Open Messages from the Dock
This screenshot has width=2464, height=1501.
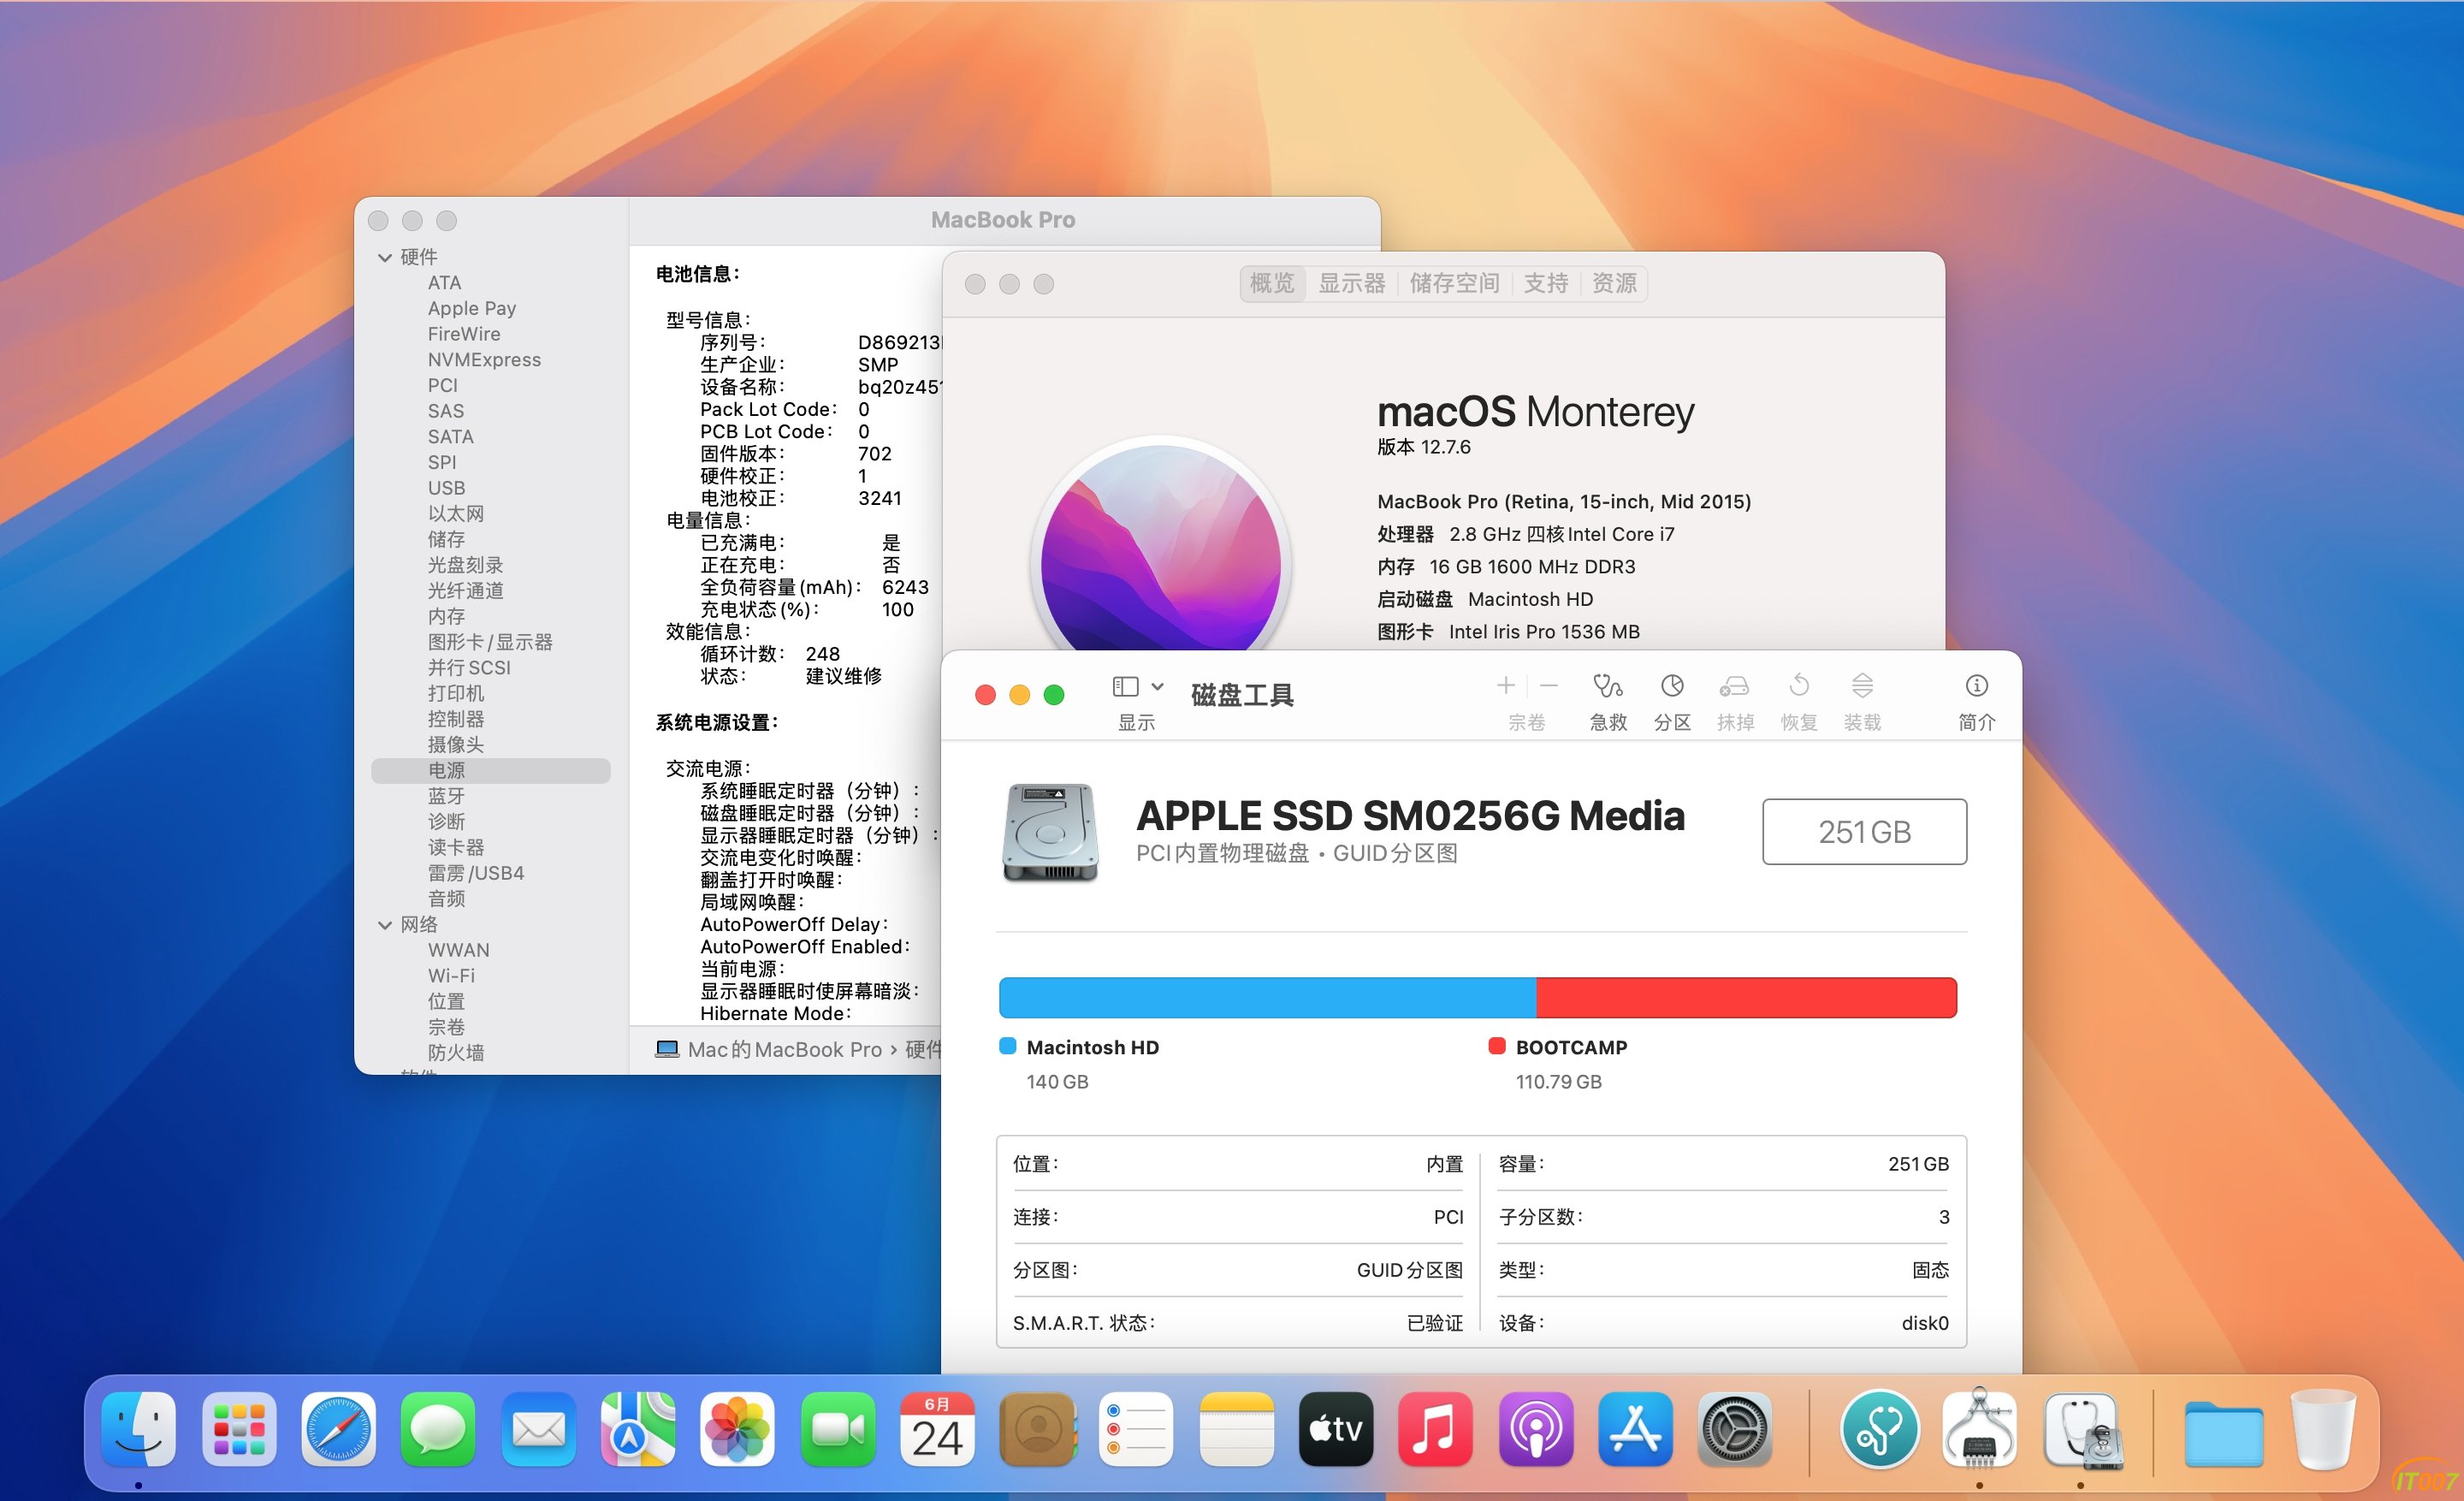(x=438, y=1429)
